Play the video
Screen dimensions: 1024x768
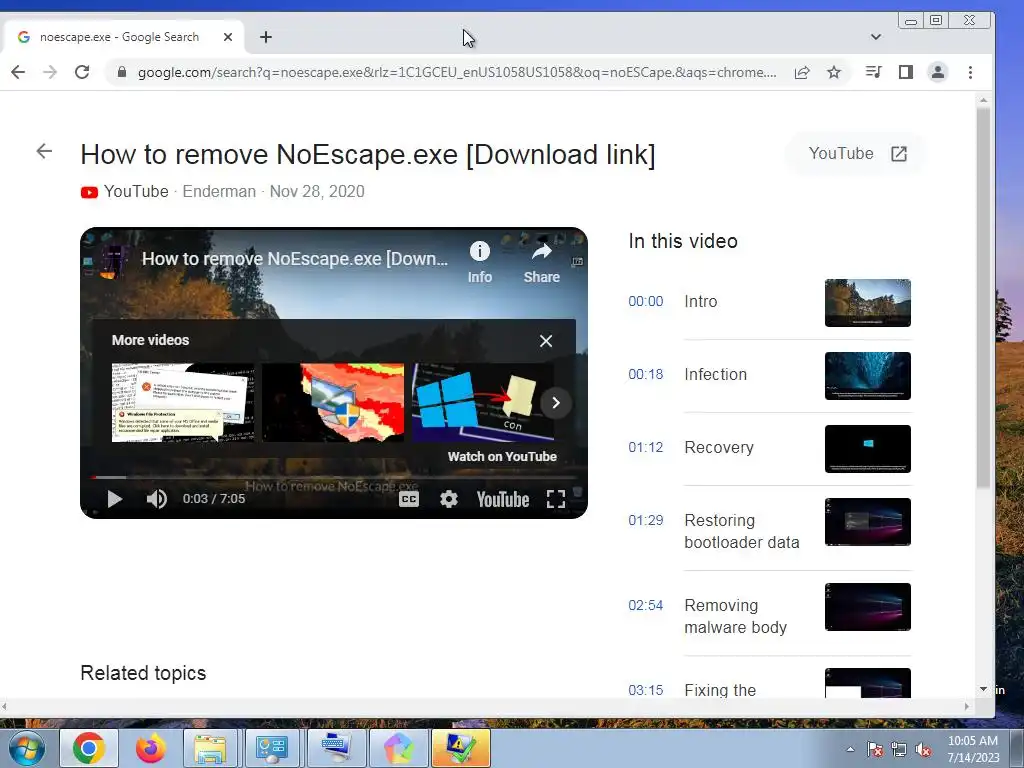(114, 499)
